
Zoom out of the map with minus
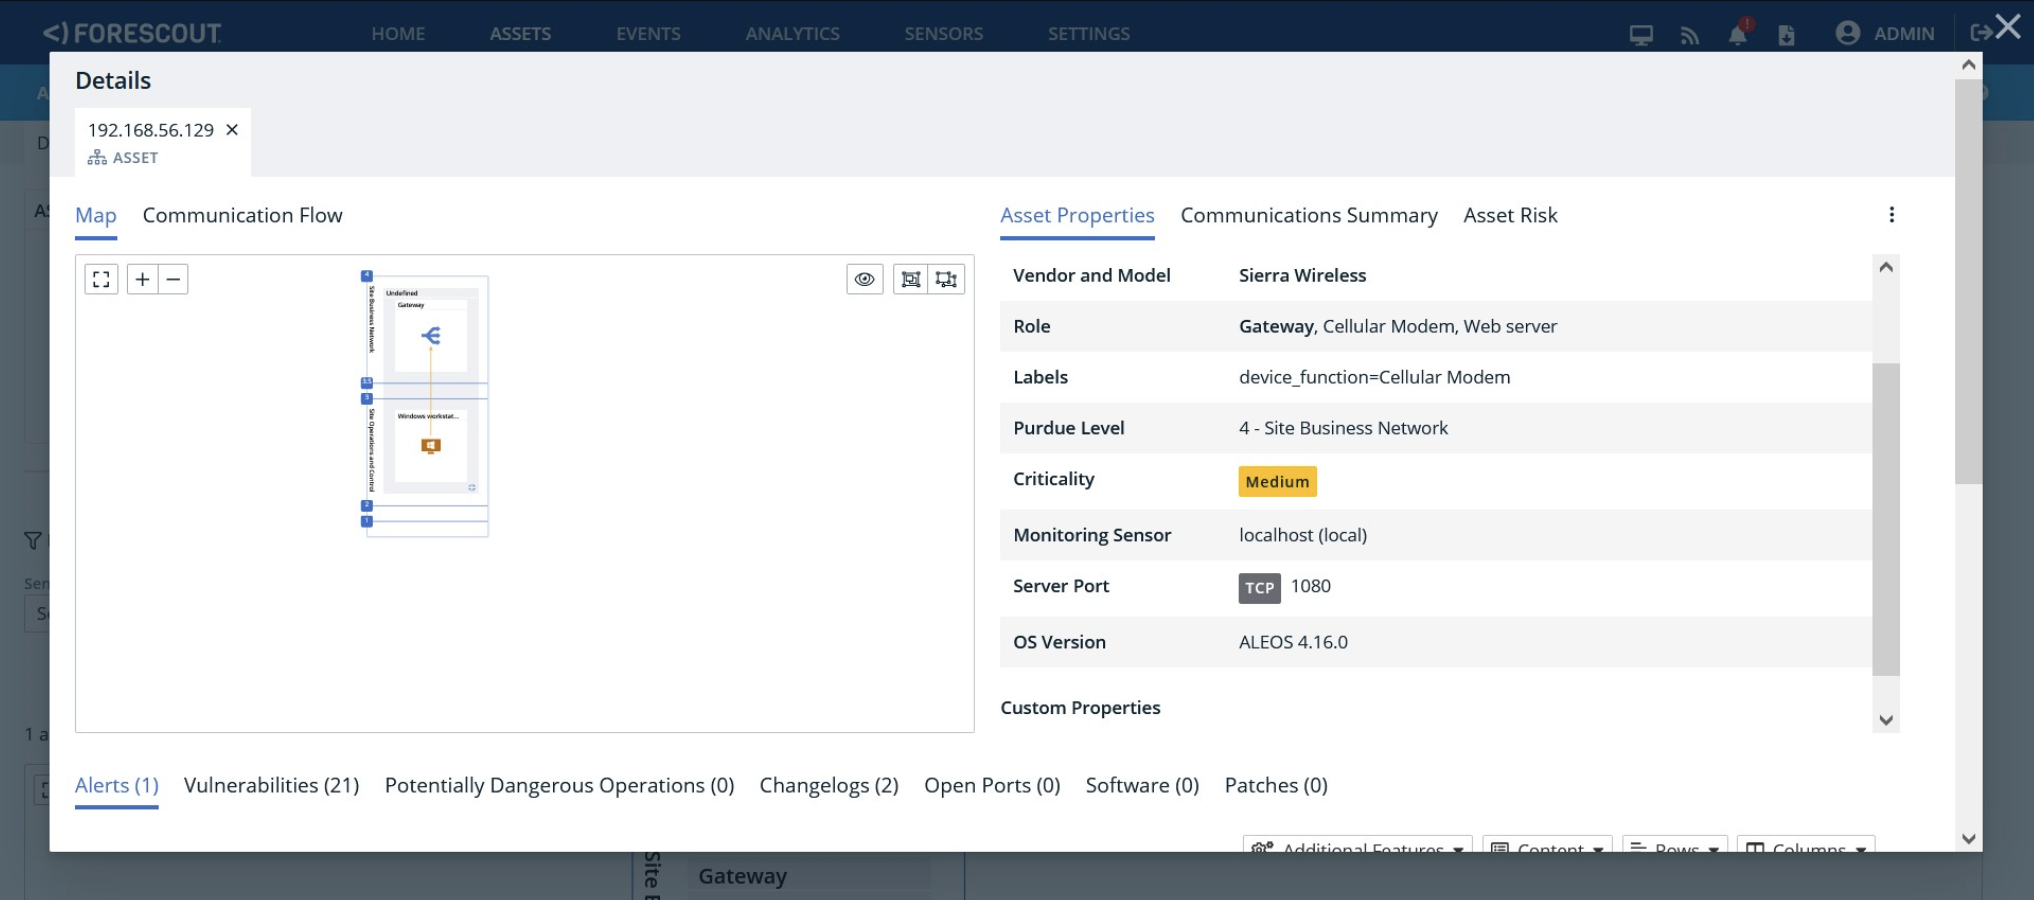coord(173,279)
